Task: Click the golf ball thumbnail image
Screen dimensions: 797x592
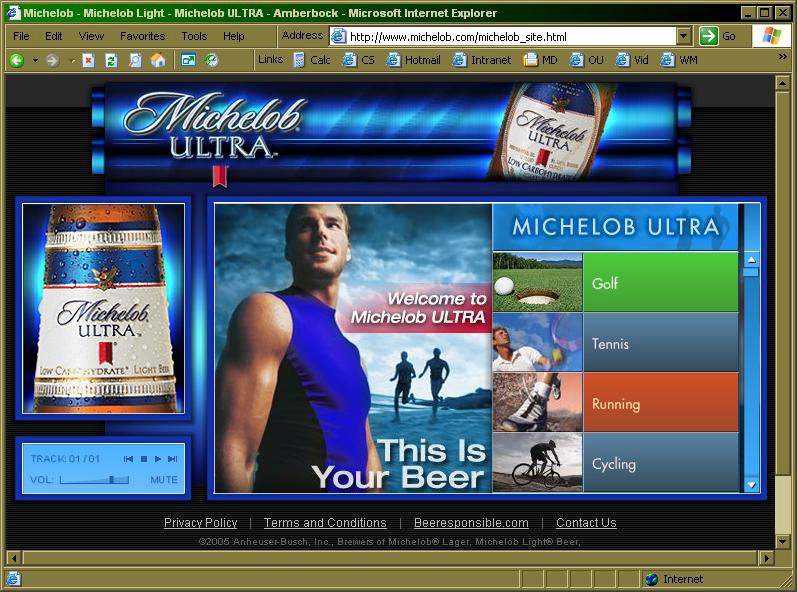Action: (537, 283)
